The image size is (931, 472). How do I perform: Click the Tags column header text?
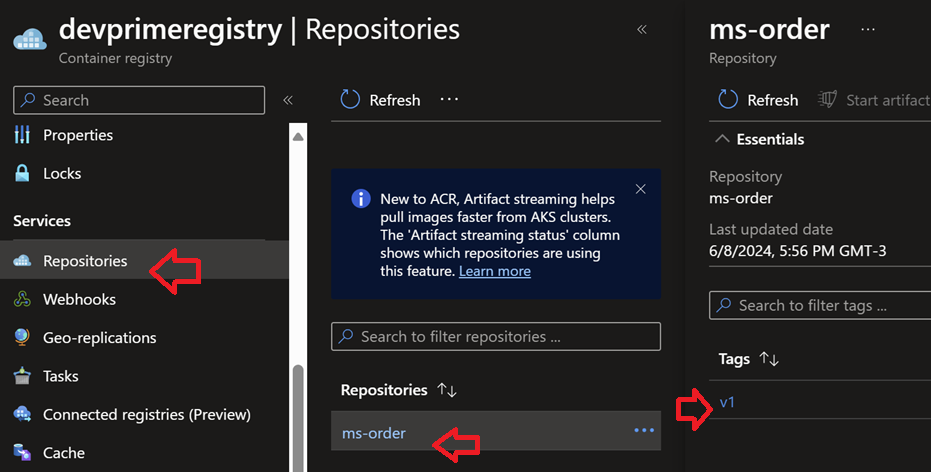(734, 359)
